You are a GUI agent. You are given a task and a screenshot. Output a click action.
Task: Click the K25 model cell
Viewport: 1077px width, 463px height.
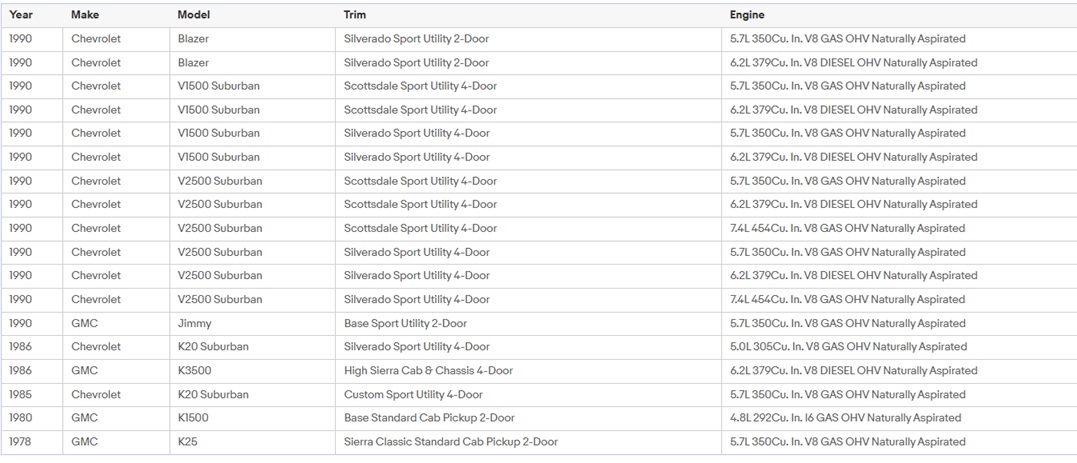pyautogui.click(x=189, y=442)
